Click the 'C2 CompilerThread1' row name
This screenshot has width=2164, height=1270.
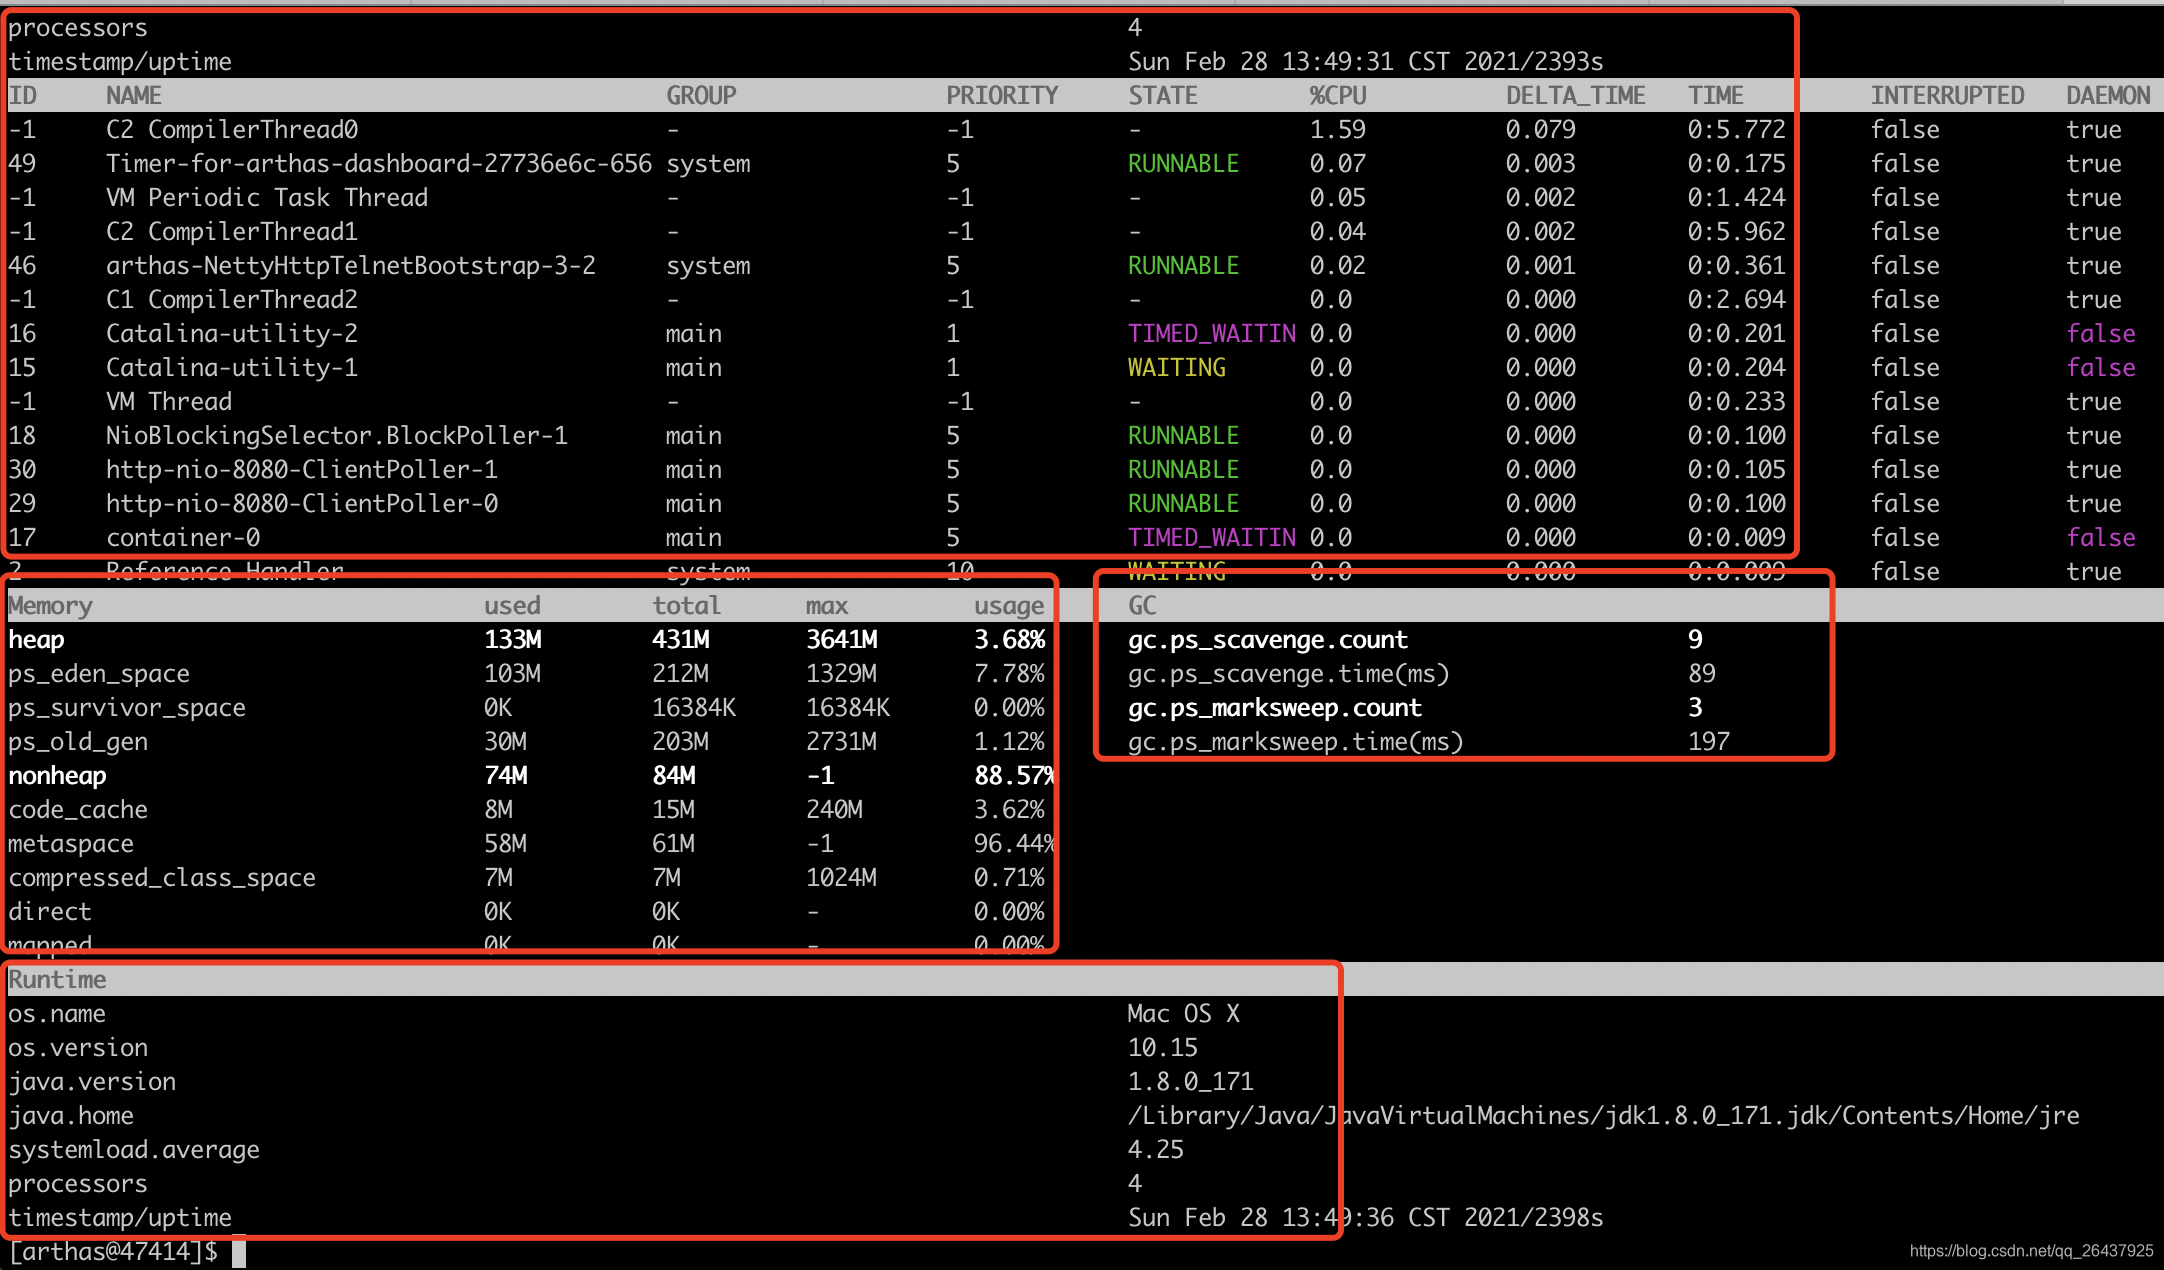click(x=232, y=232)
